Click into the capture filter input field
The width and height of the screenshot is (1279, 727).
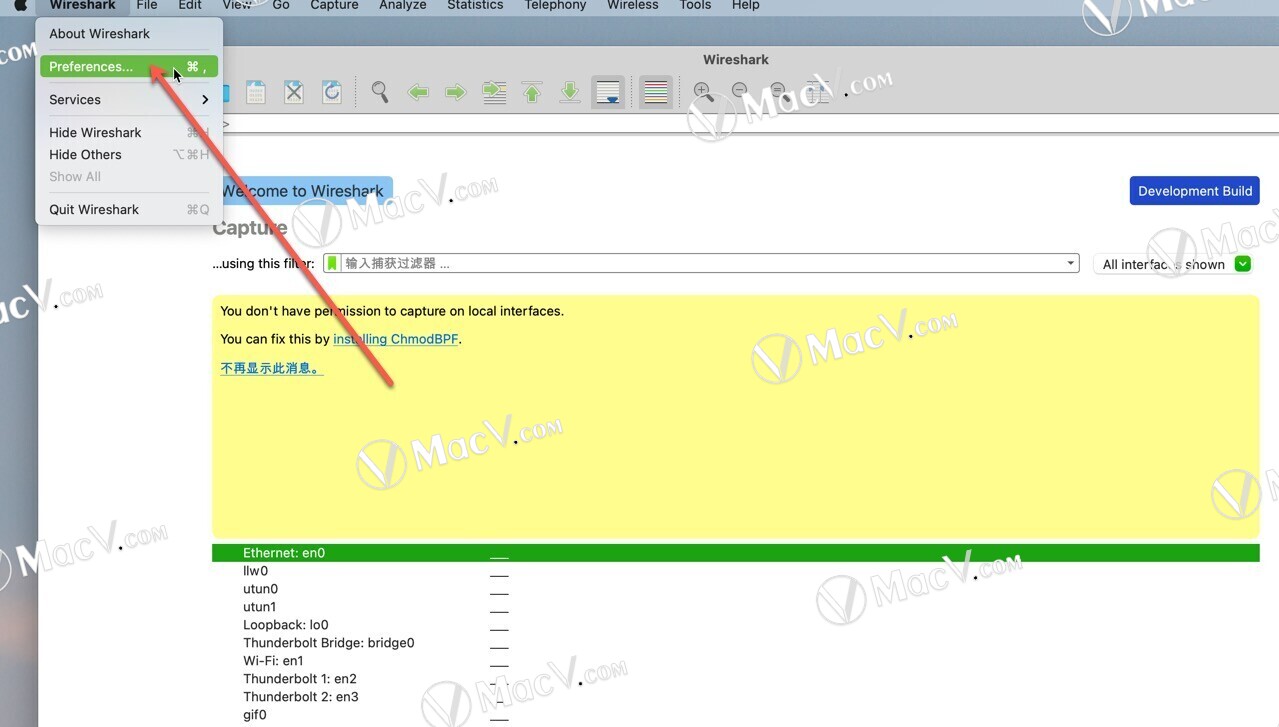[x=701, y=264]
